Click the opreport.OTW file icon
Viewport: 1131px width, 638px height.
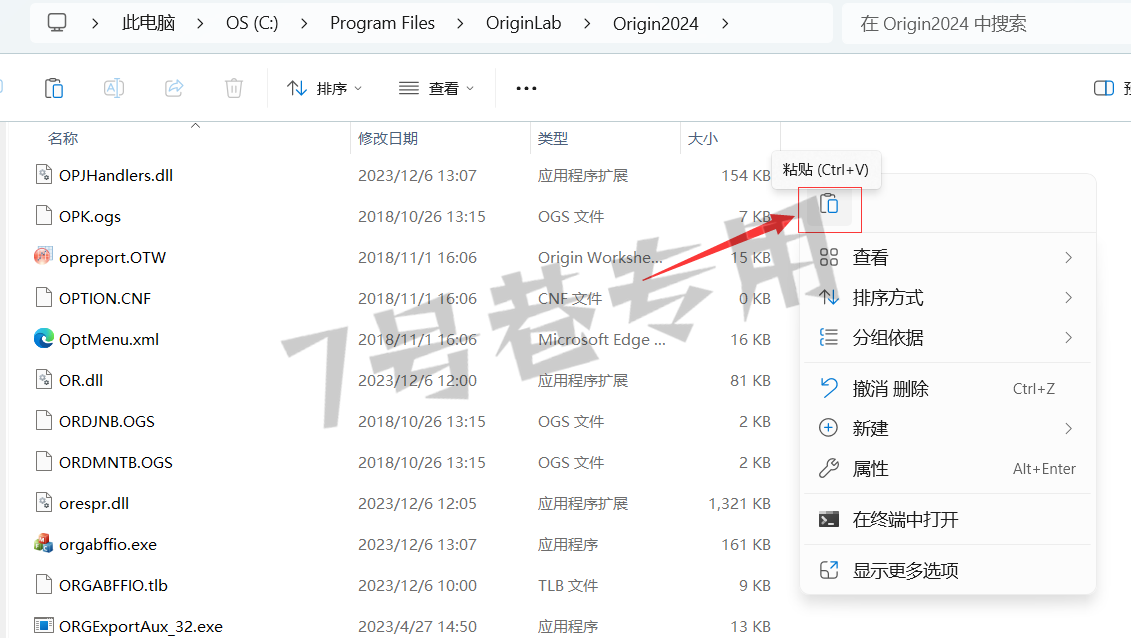pyautogui.click(x=43, y=256)
